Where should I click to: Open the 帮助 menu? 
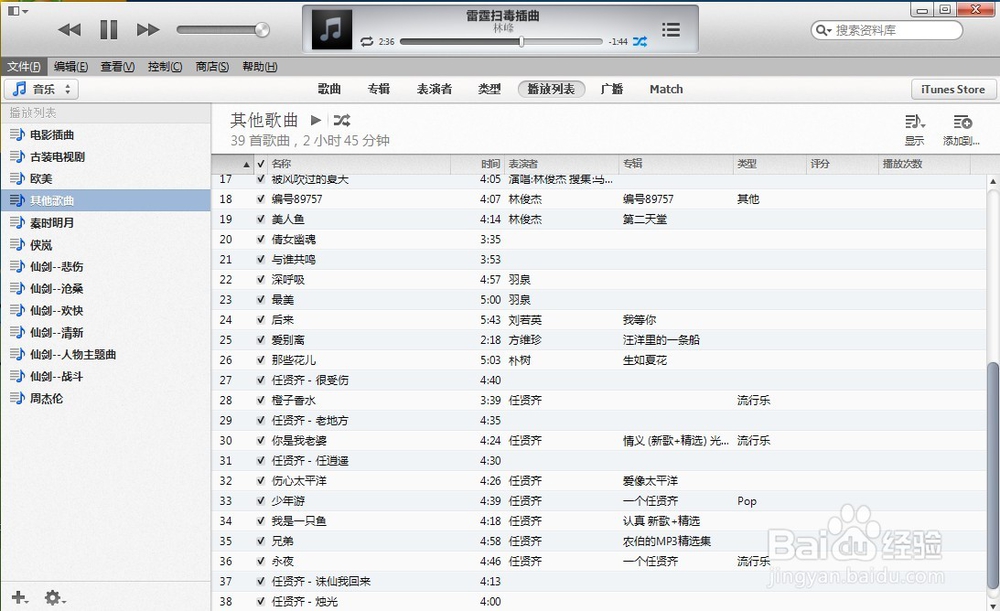tap(260, 66)
